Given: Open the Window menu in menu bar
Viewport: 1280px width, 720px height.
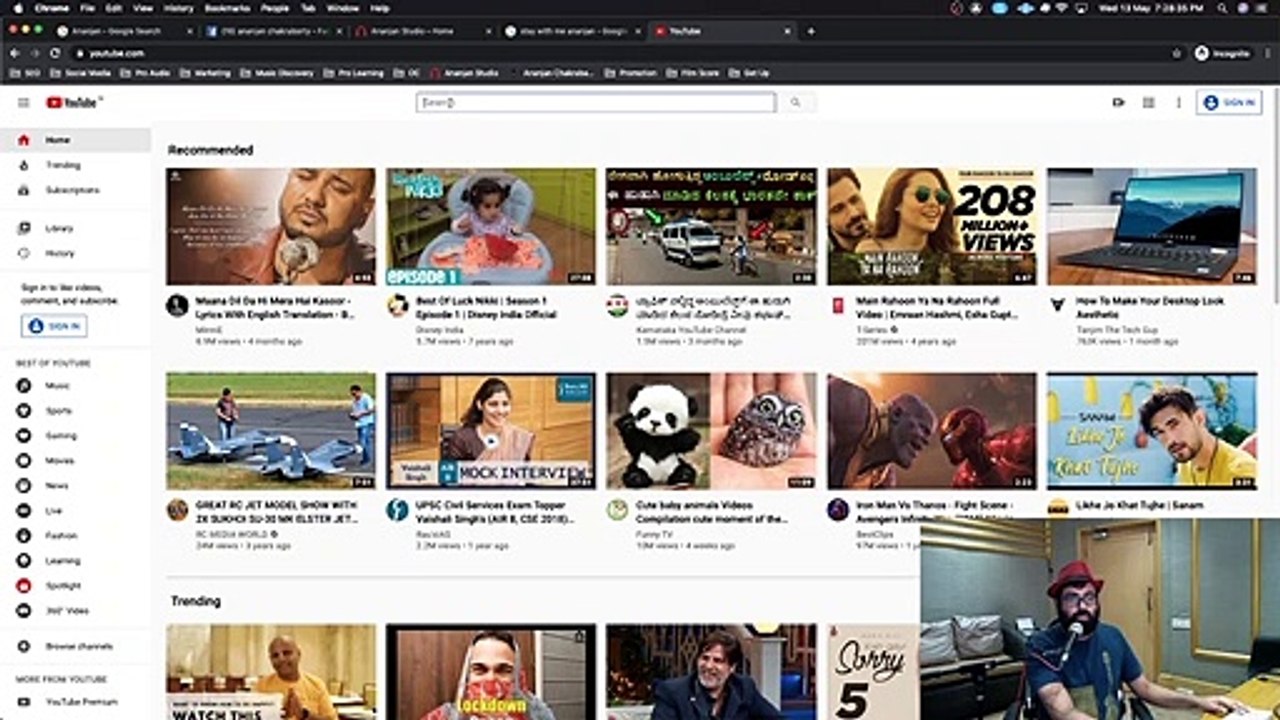Looking at the screenshot, I should coord(342,8).
